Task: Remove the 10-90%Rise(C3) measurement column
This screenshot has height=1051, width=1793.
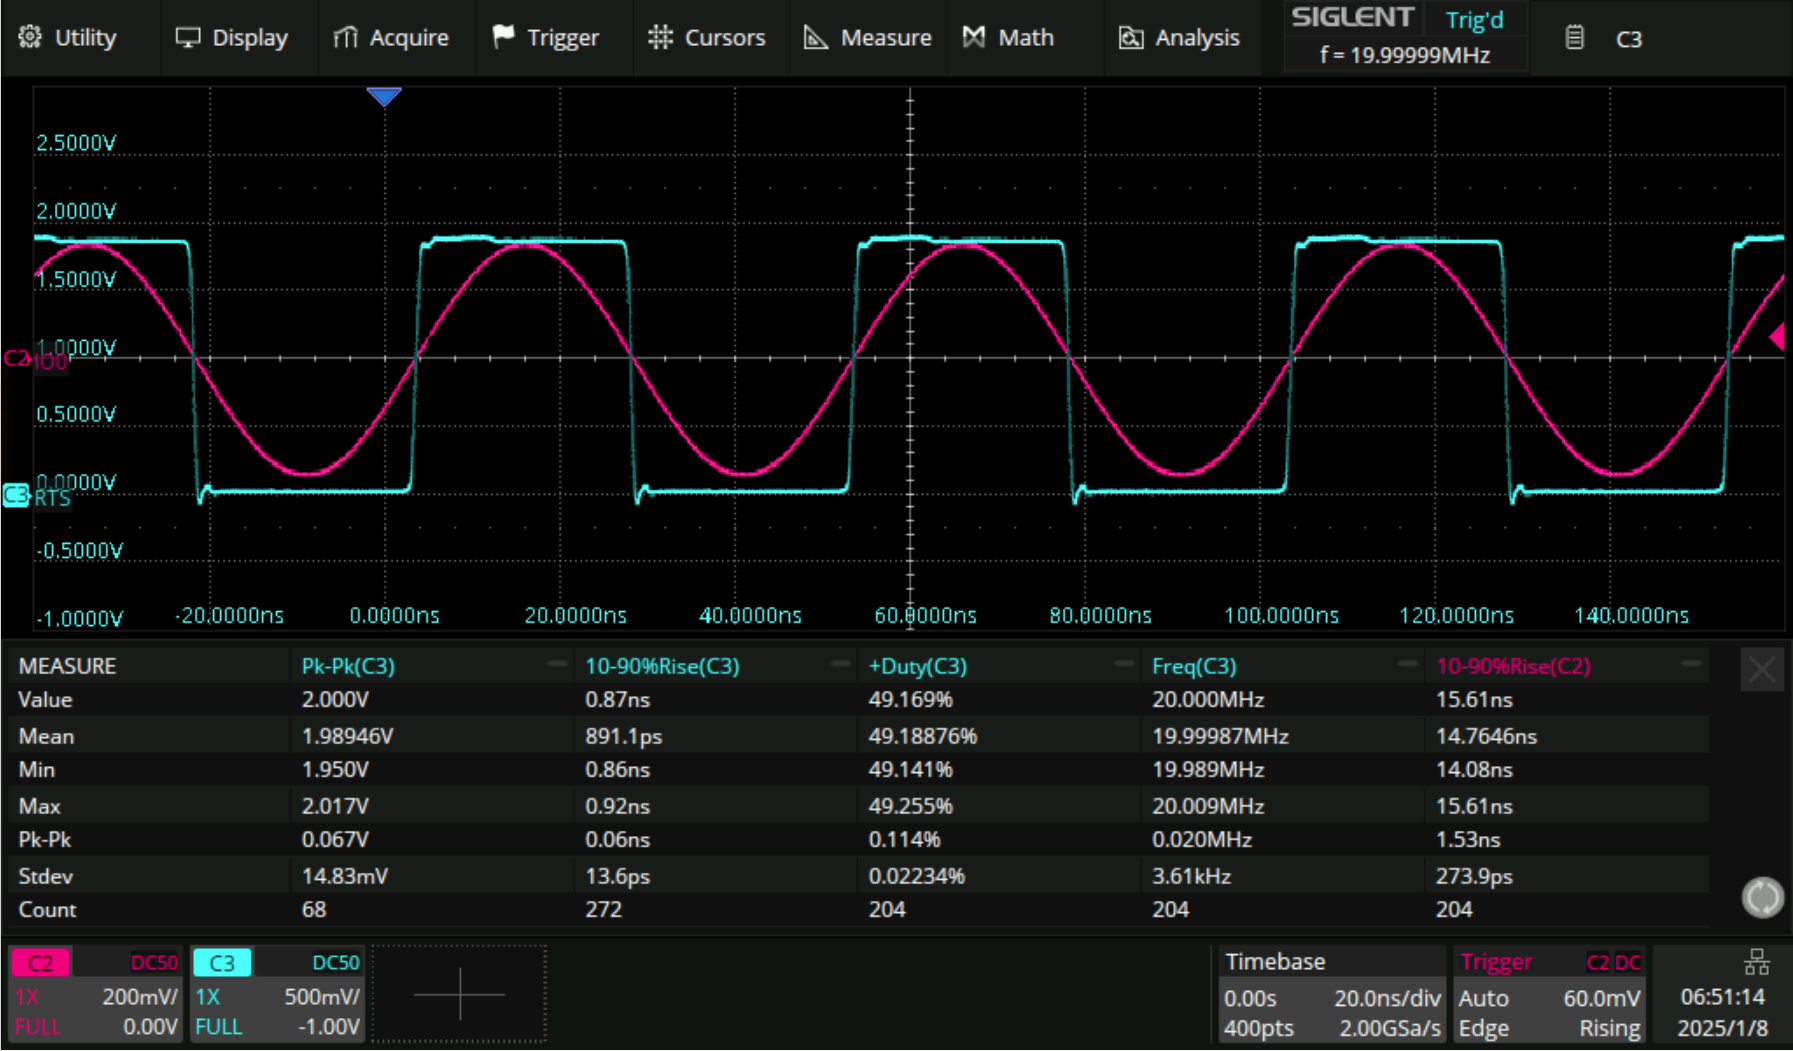Action: point(840,664)
